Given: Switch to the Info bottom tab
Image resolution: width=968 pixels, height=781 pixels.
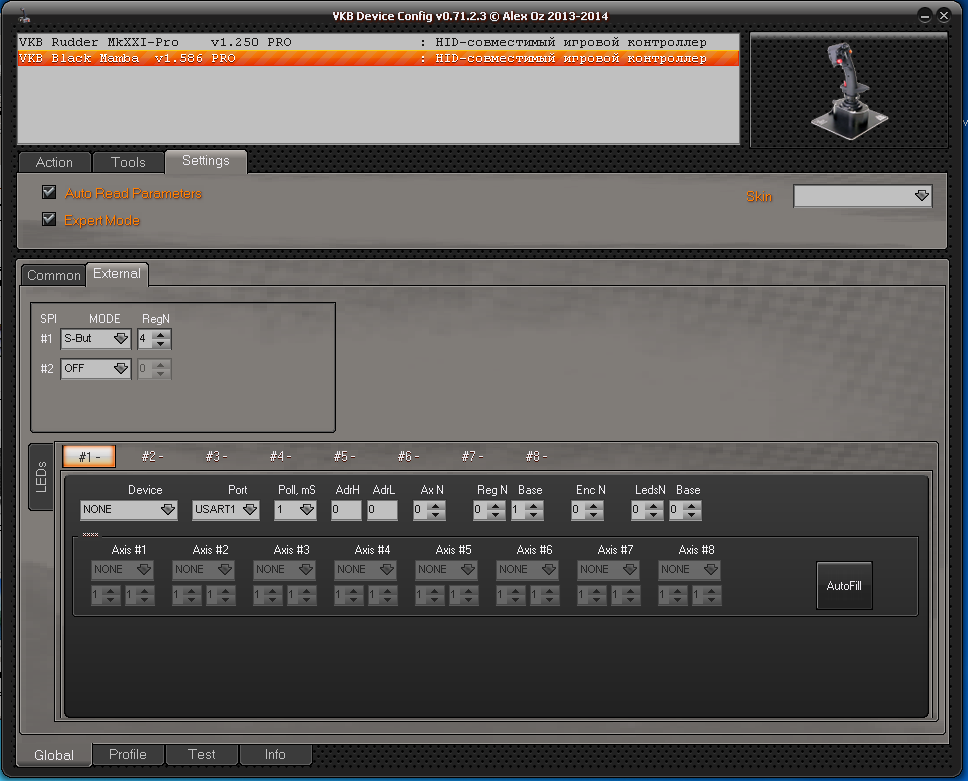Looking at the screenshot, I should coord(275,754).
